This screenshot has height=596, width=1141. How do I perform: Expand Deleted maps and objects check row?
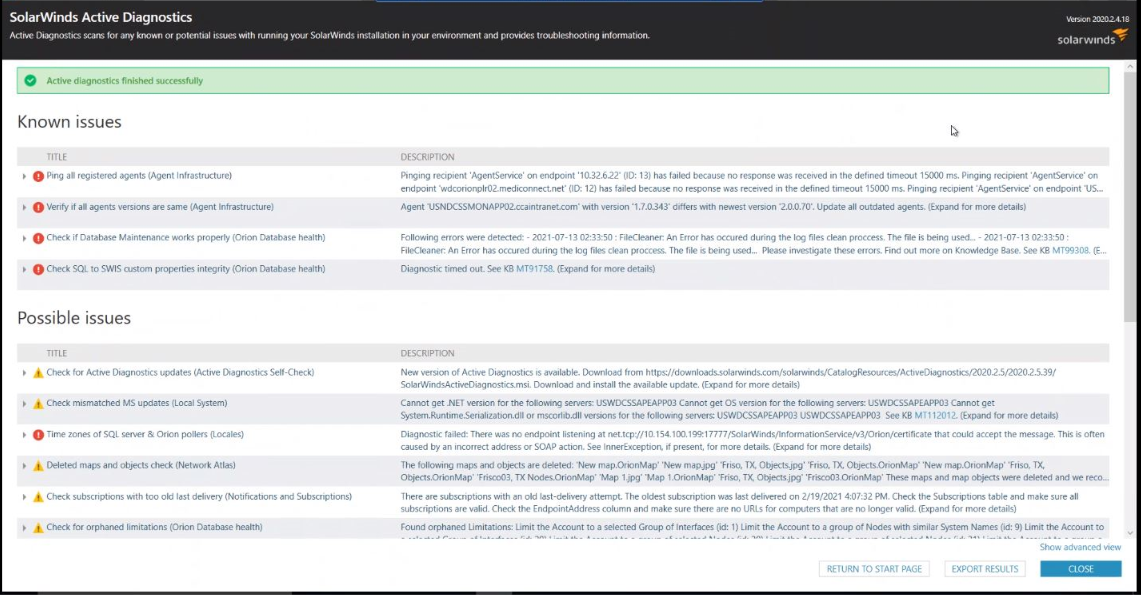[24, 466]
